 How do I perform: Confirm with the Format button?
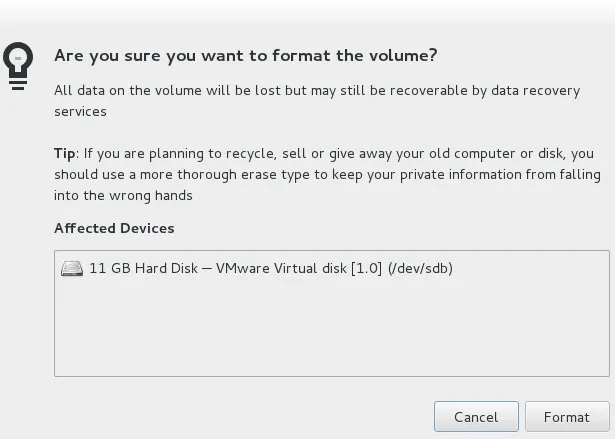pos(567,417)
